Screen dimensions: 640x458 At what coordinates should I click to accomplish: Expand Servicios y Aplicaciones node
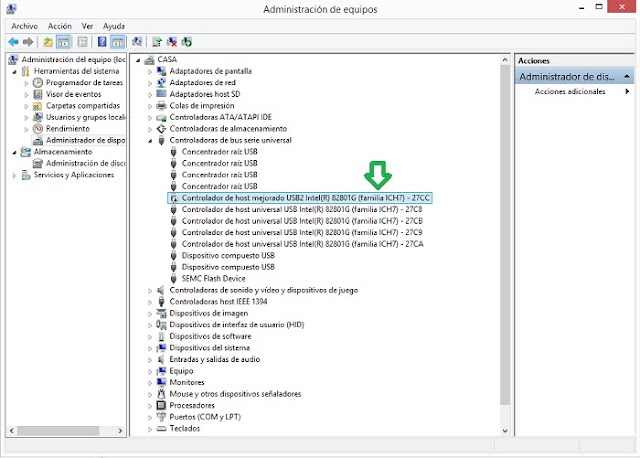pos(14,175)
